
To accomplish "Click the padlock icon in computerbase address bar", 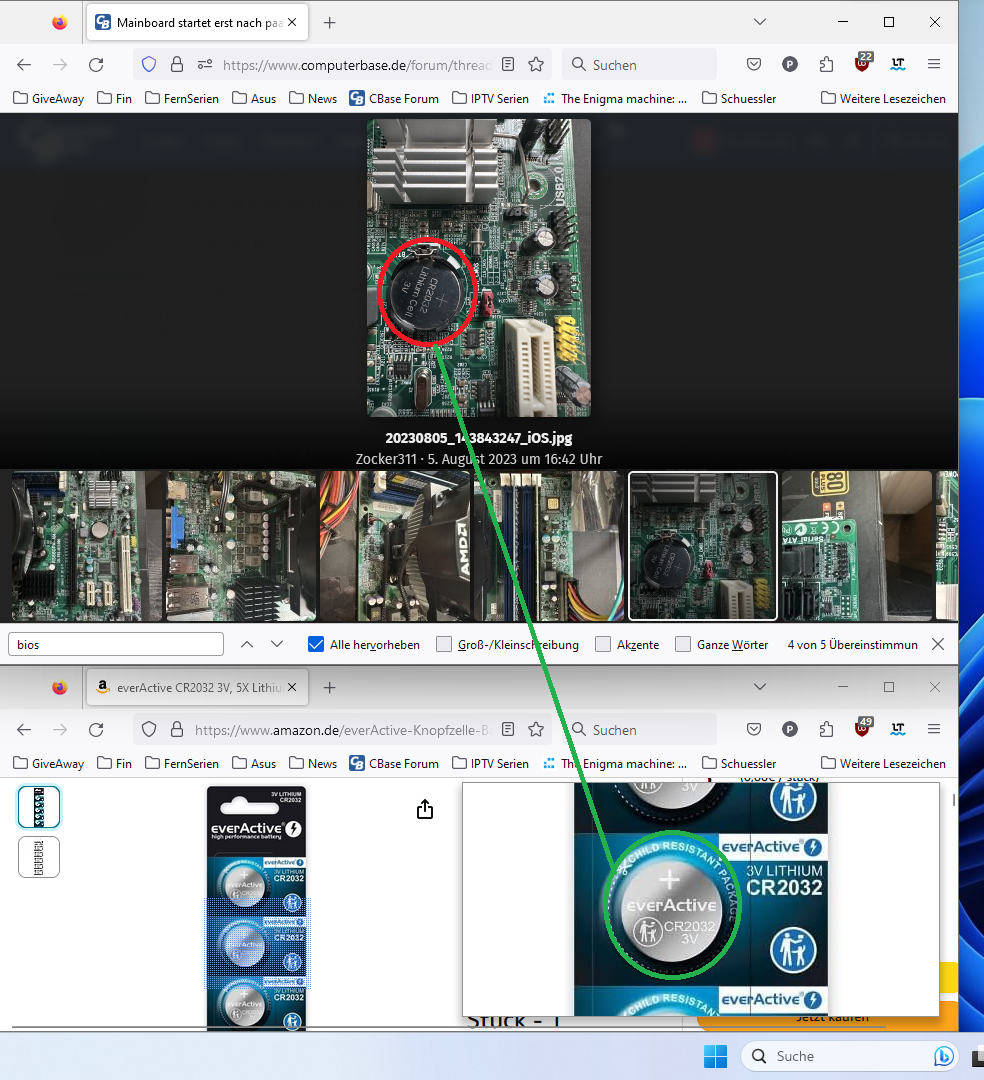I will pos(177,65).
